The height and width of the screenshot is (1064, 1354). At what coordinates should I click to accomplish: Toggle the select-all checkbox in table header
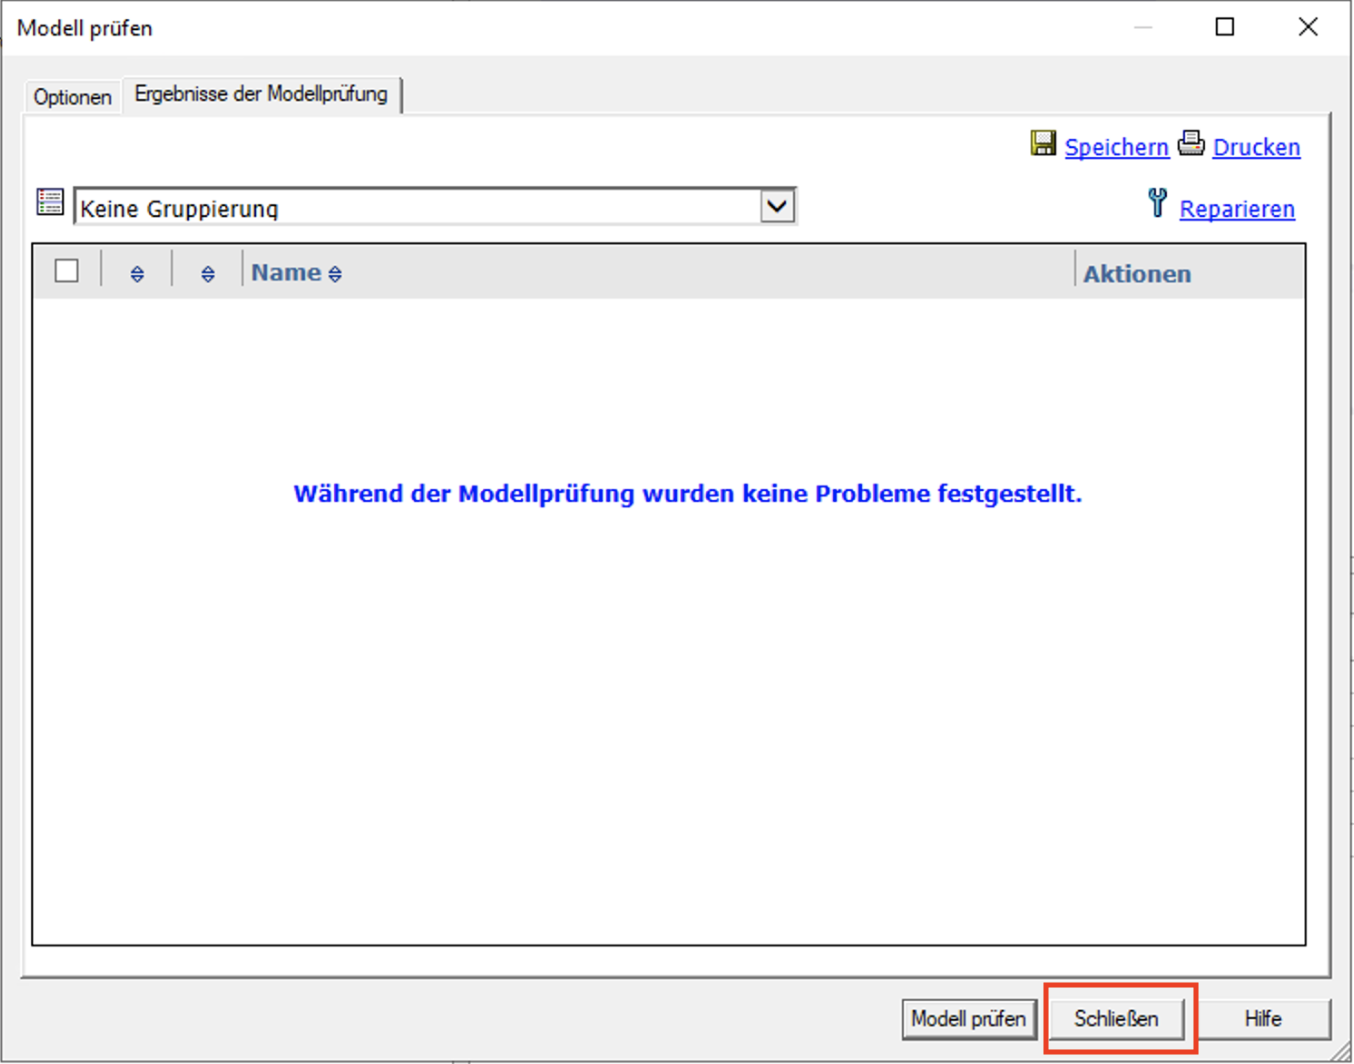click(67, 271)
